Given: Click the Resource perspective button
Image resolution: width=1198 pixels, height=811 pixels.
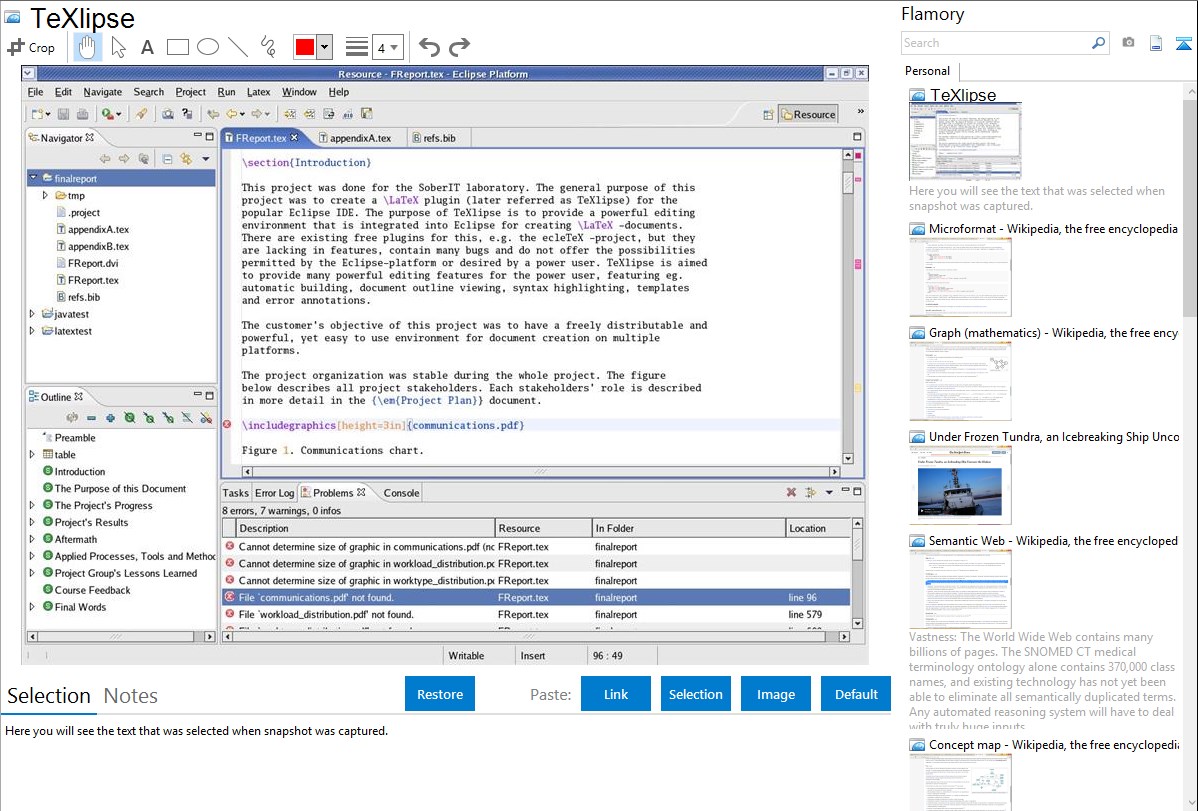Looking at the screenshot, I should [x=808, y=115].
